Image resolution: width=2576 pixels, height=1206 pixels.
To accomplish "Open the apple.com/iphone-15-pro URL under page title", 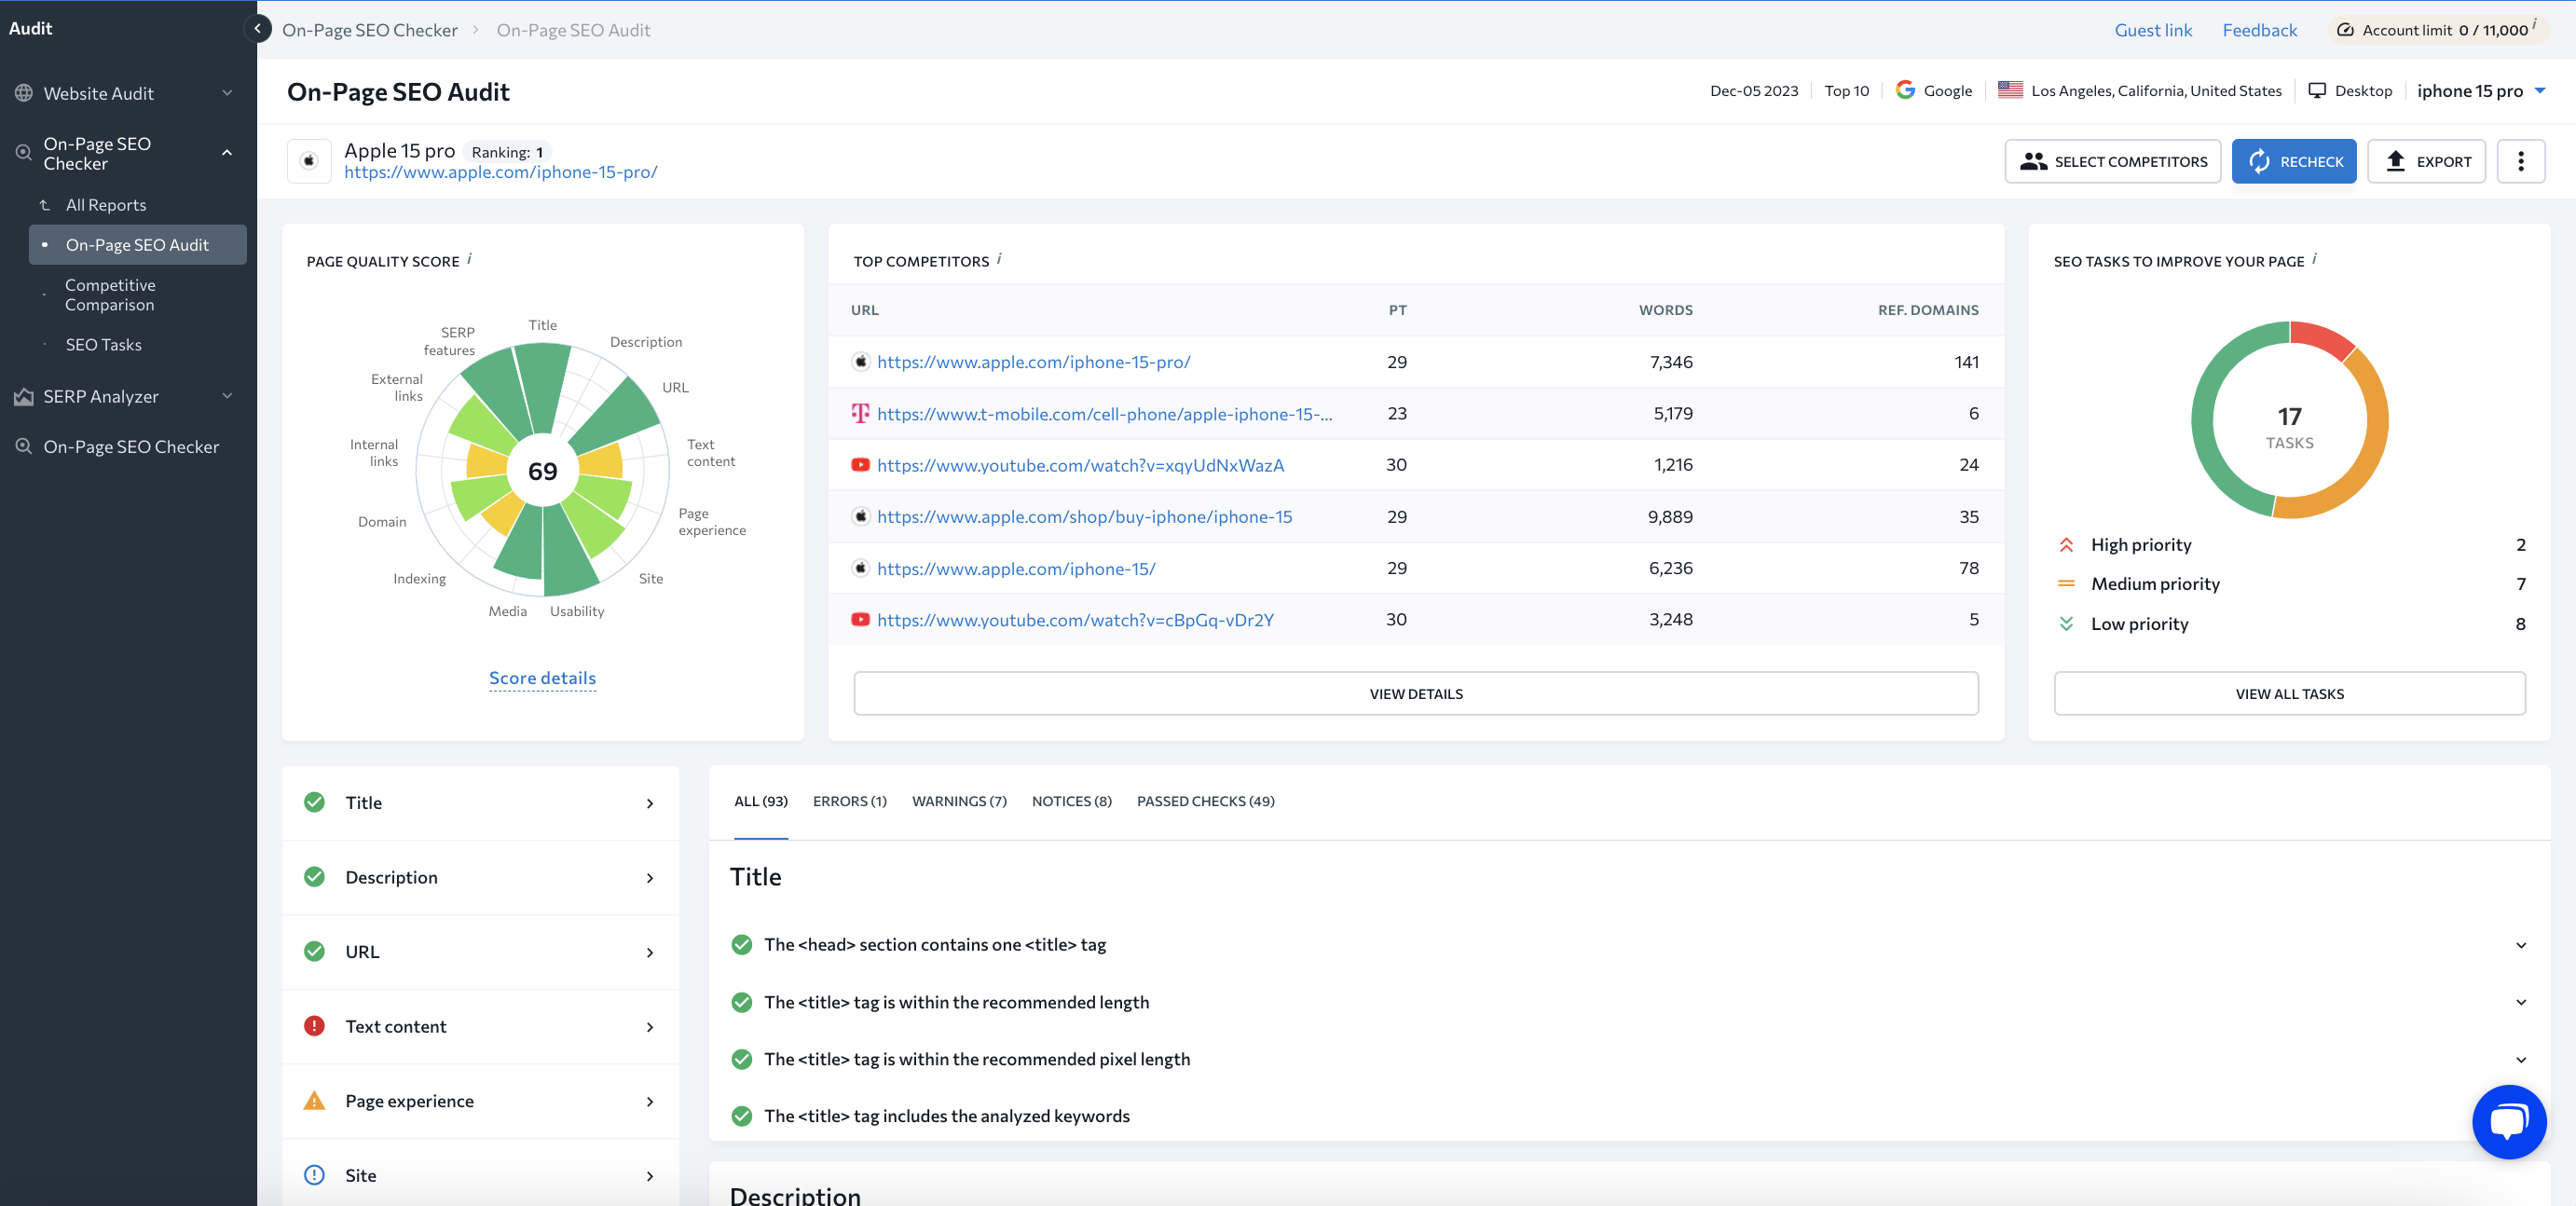I will (x=500, y=172).
